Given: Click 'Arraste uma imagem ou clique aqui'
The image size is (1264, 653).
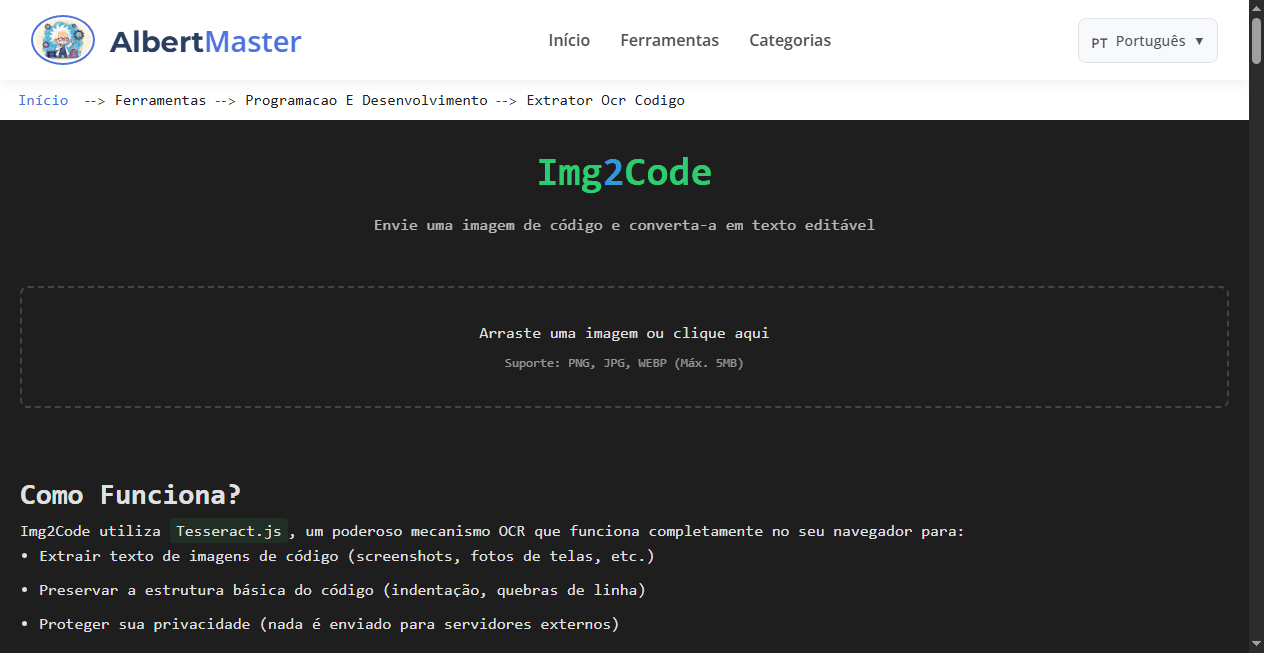Looking at the screenshot, I should point(624,333).
